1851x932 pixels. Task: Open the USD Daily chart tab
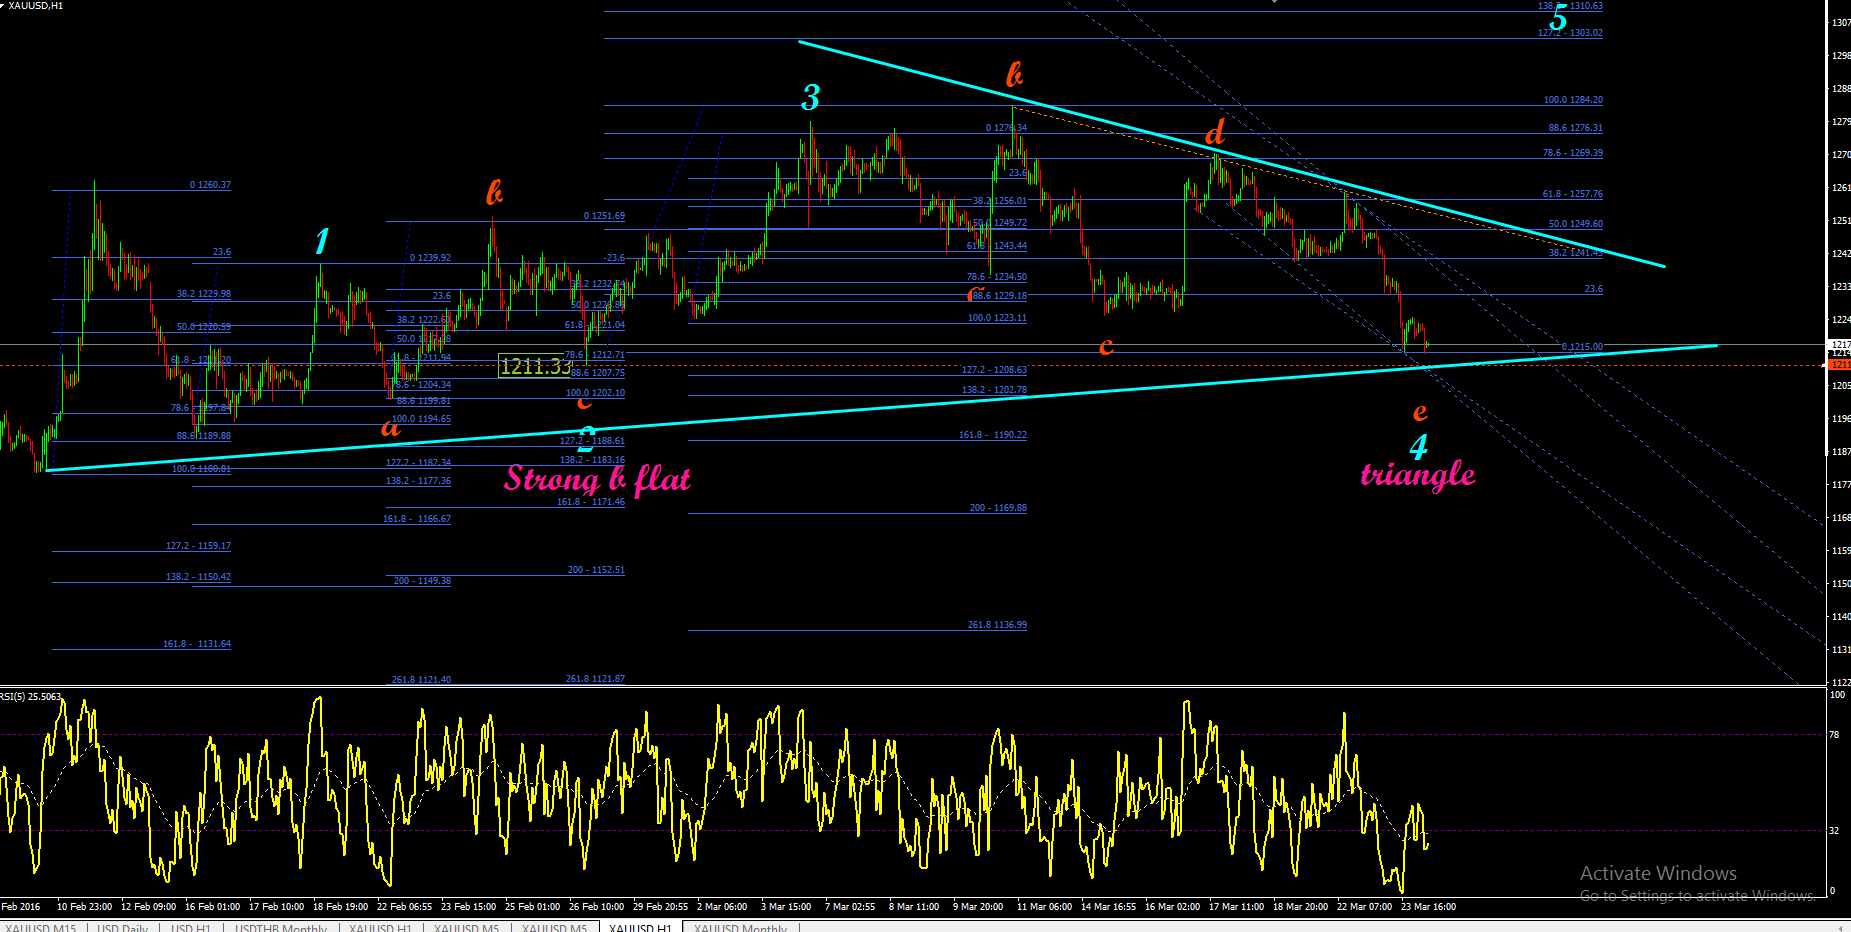pos(122,928)
